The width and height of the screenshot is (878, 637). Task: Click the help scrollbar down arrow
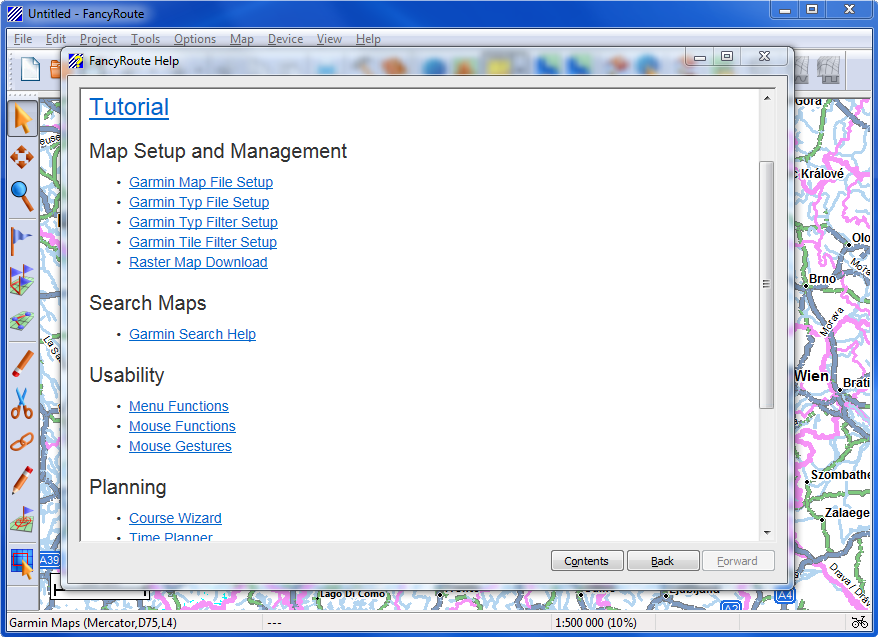pyautogui.click(x=767, y=533)
